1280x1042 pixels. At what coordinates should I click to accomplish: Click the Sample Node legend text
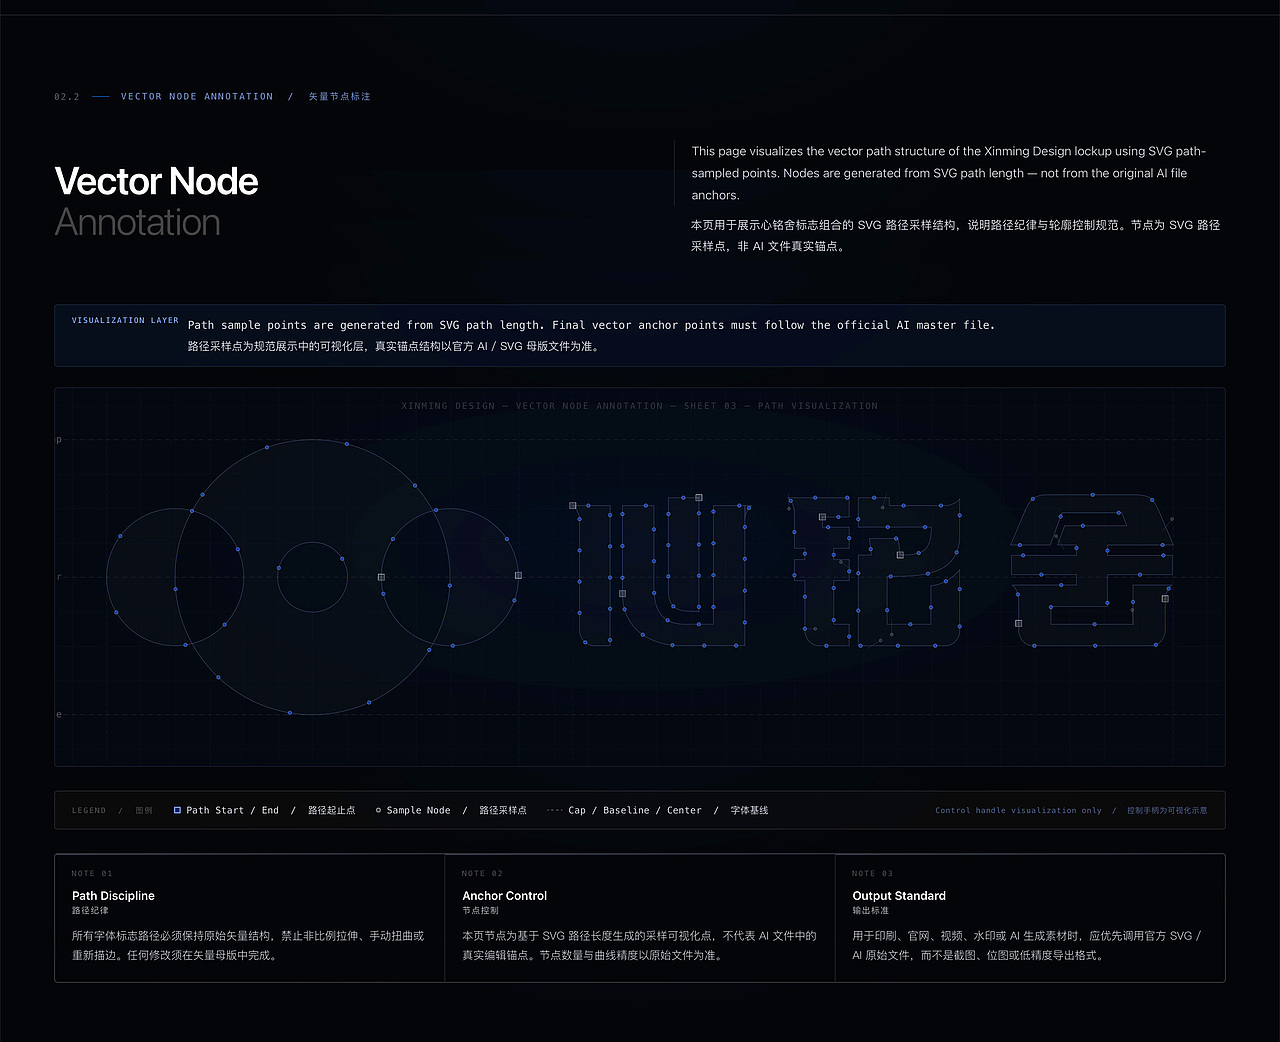tap(418, 811)
